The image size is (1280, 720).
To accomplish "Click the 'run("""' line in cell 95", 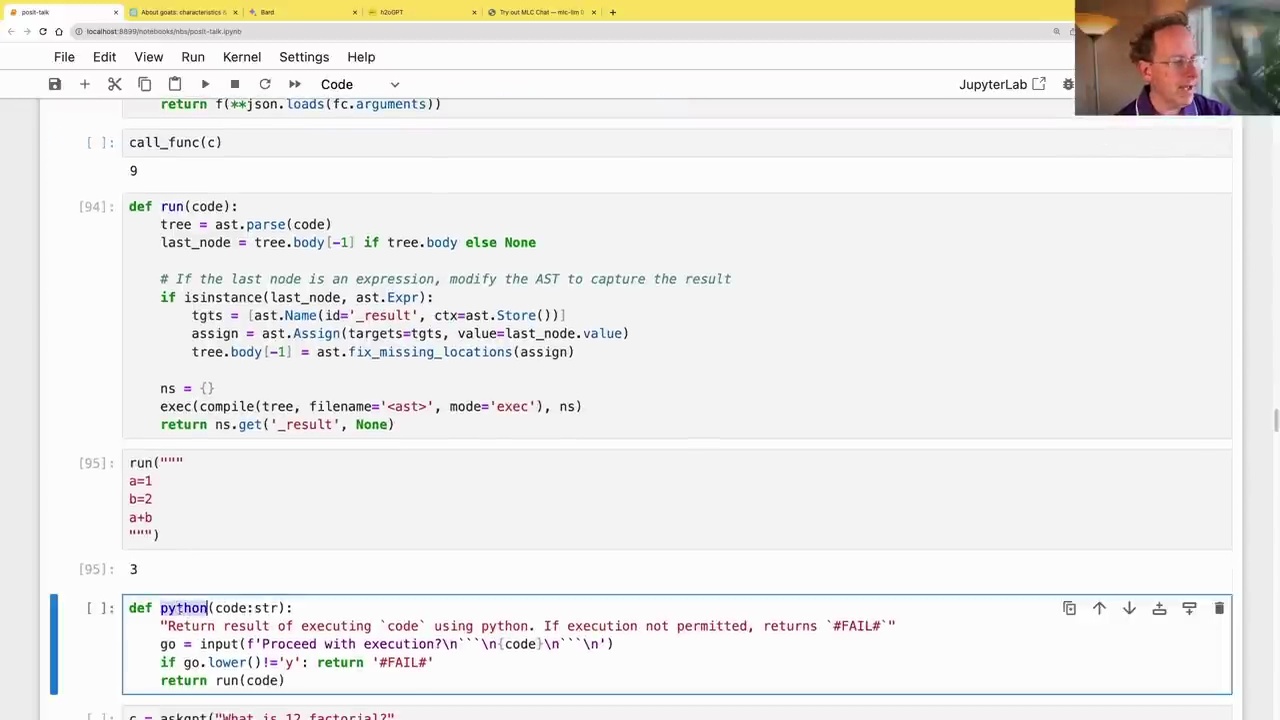I will tap(156, 463).
